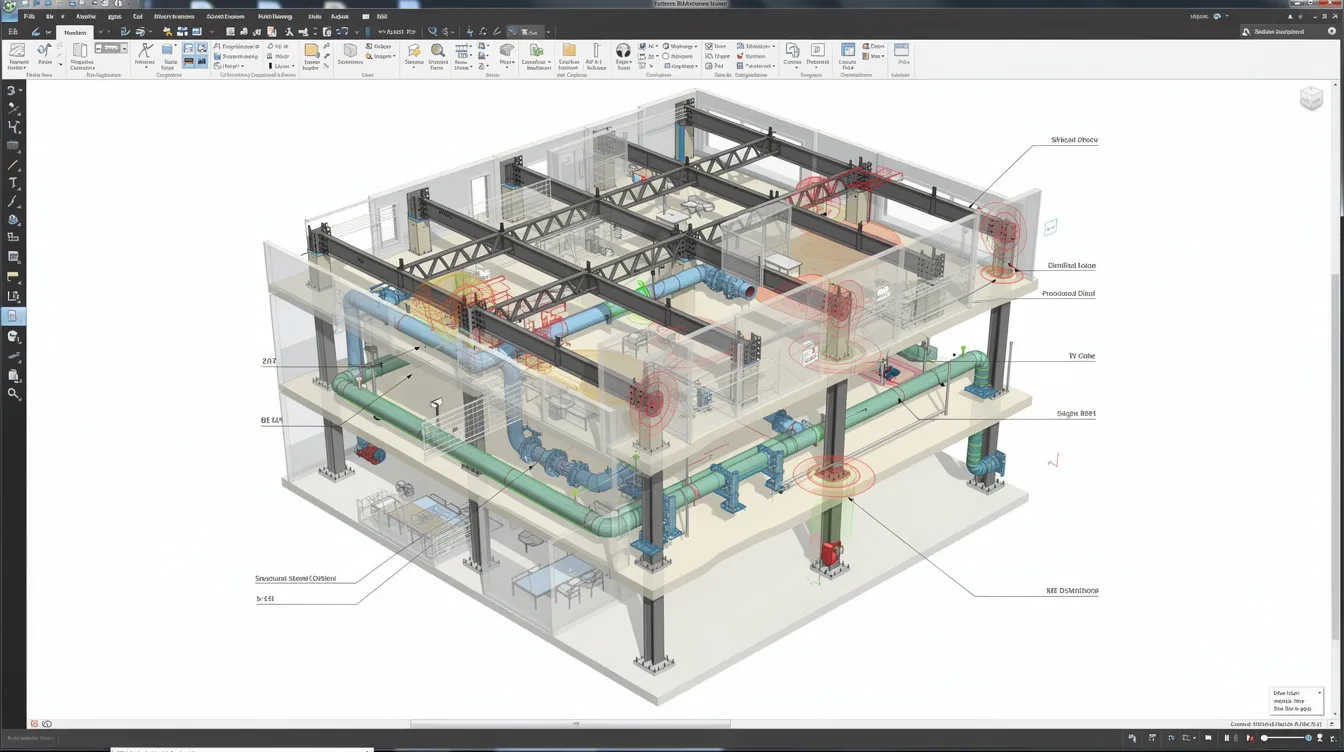Click the sign-in search field at top right
Screen dimensions: 1344x752
1289,32
